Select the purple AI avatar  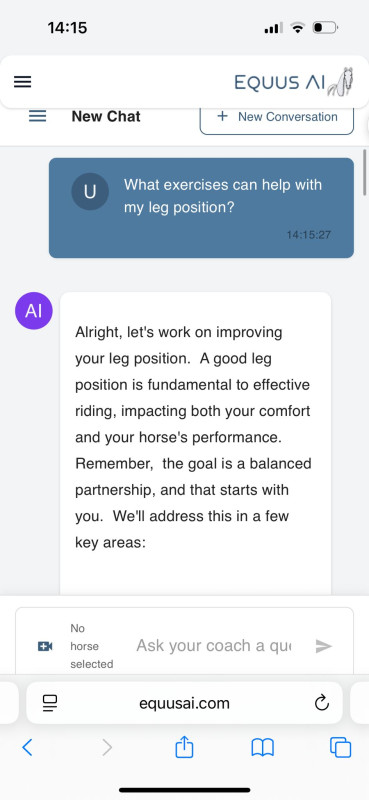click(34, 311)
